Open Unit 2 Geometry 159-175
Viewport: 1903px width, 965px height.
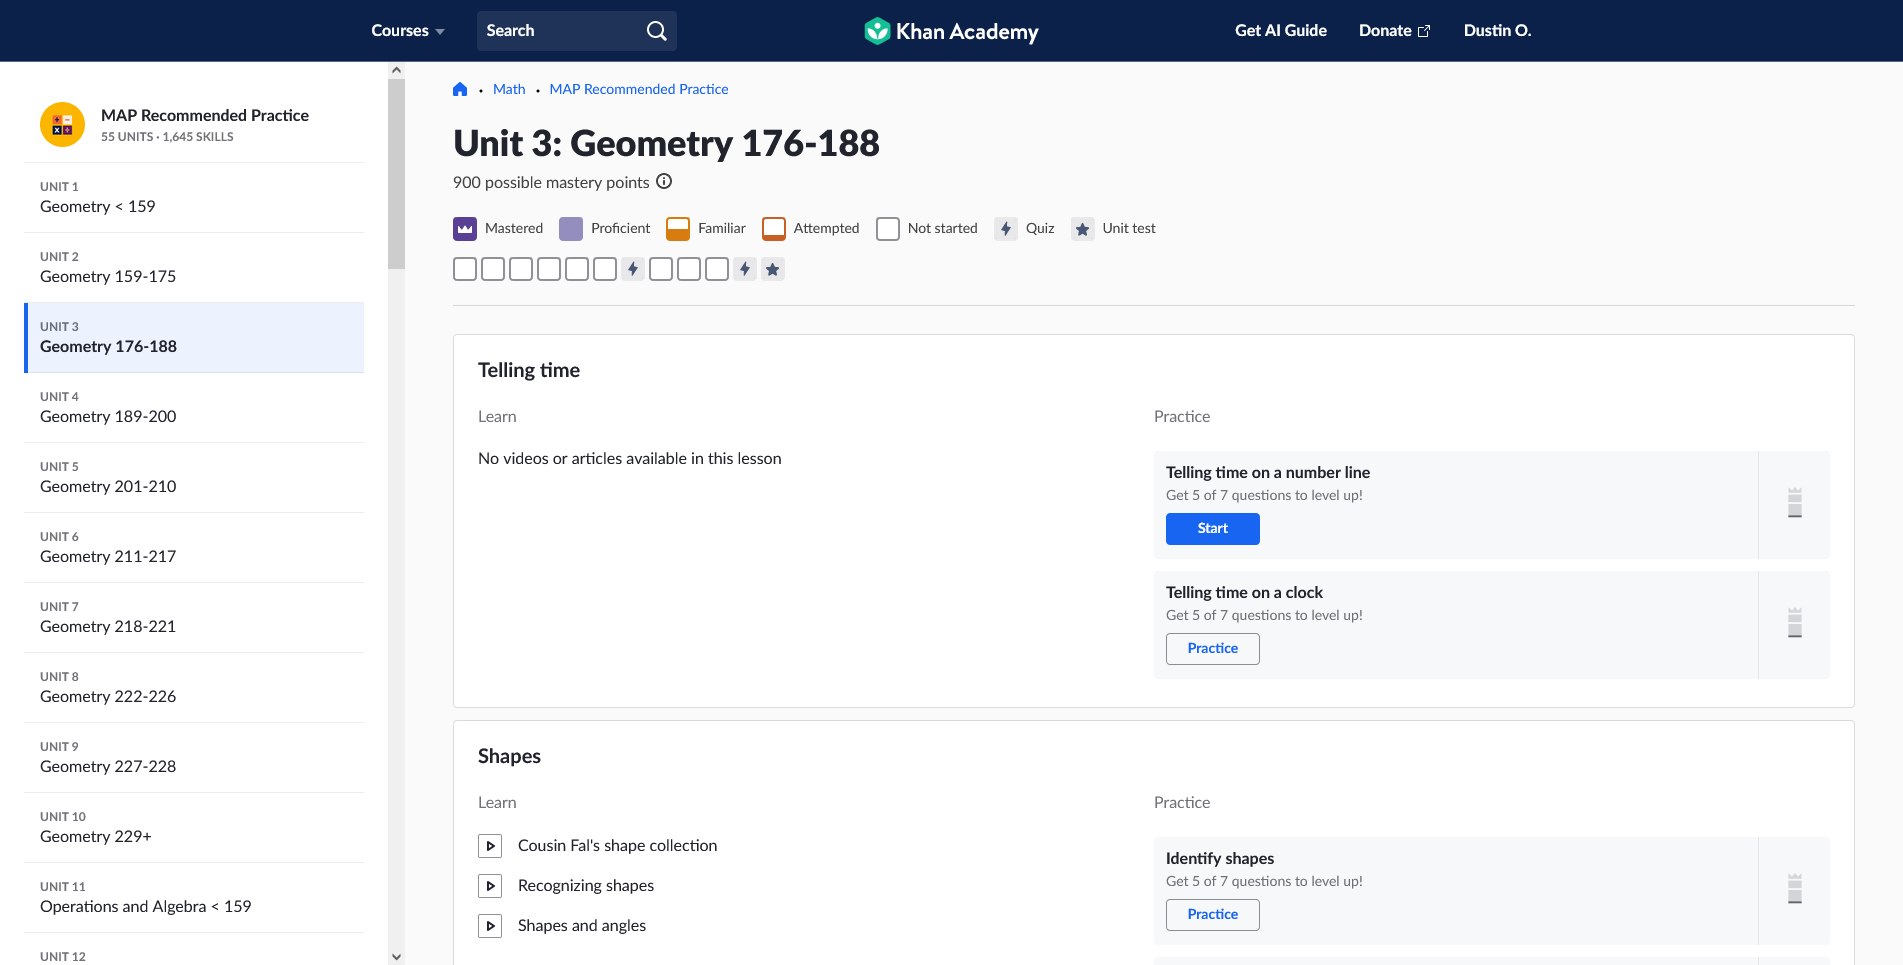(x=194, y=268)
